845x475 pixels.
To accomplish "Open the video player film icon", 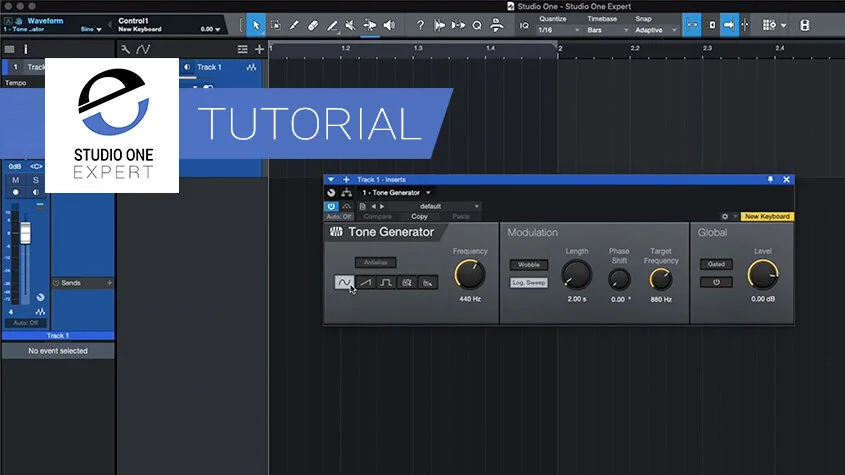I will tap(805, 25).
